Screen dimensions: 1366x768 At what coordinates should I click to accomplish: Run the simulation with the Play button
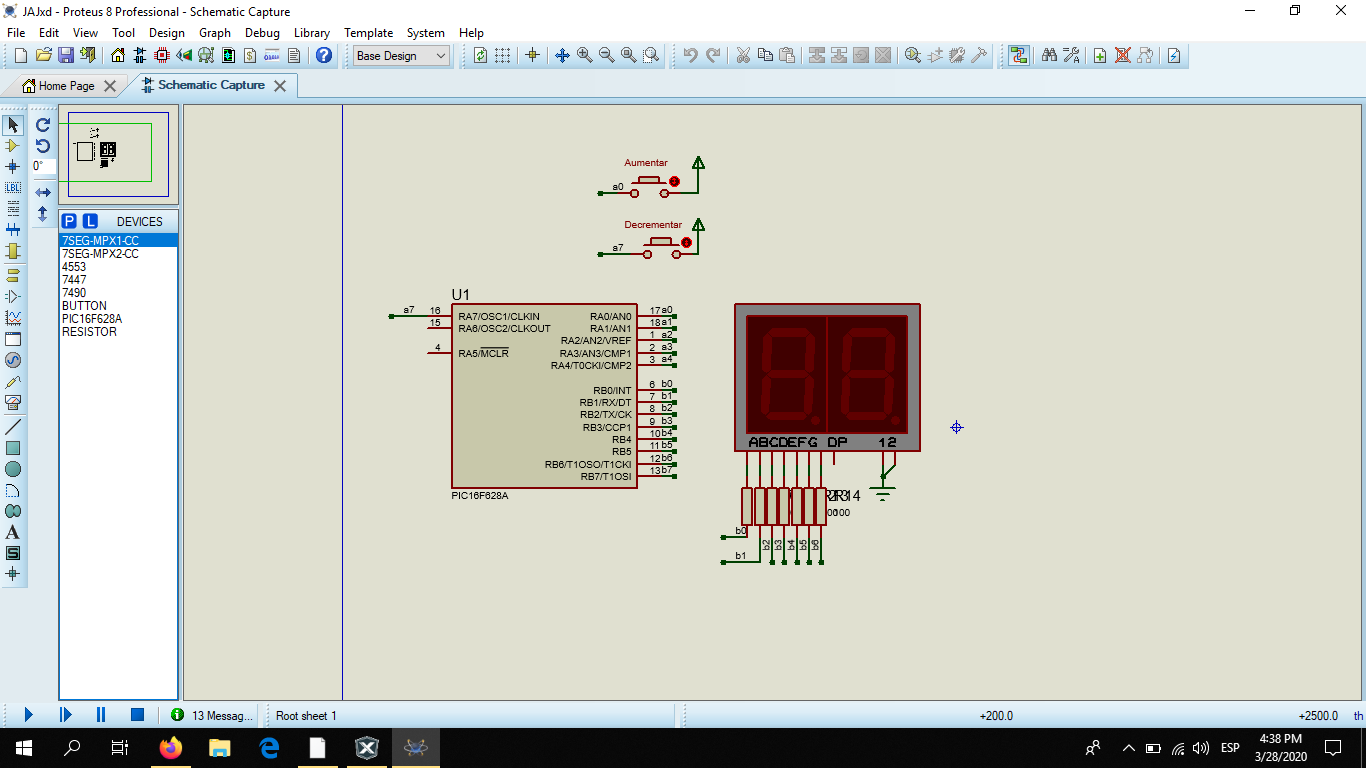[28, 715]
